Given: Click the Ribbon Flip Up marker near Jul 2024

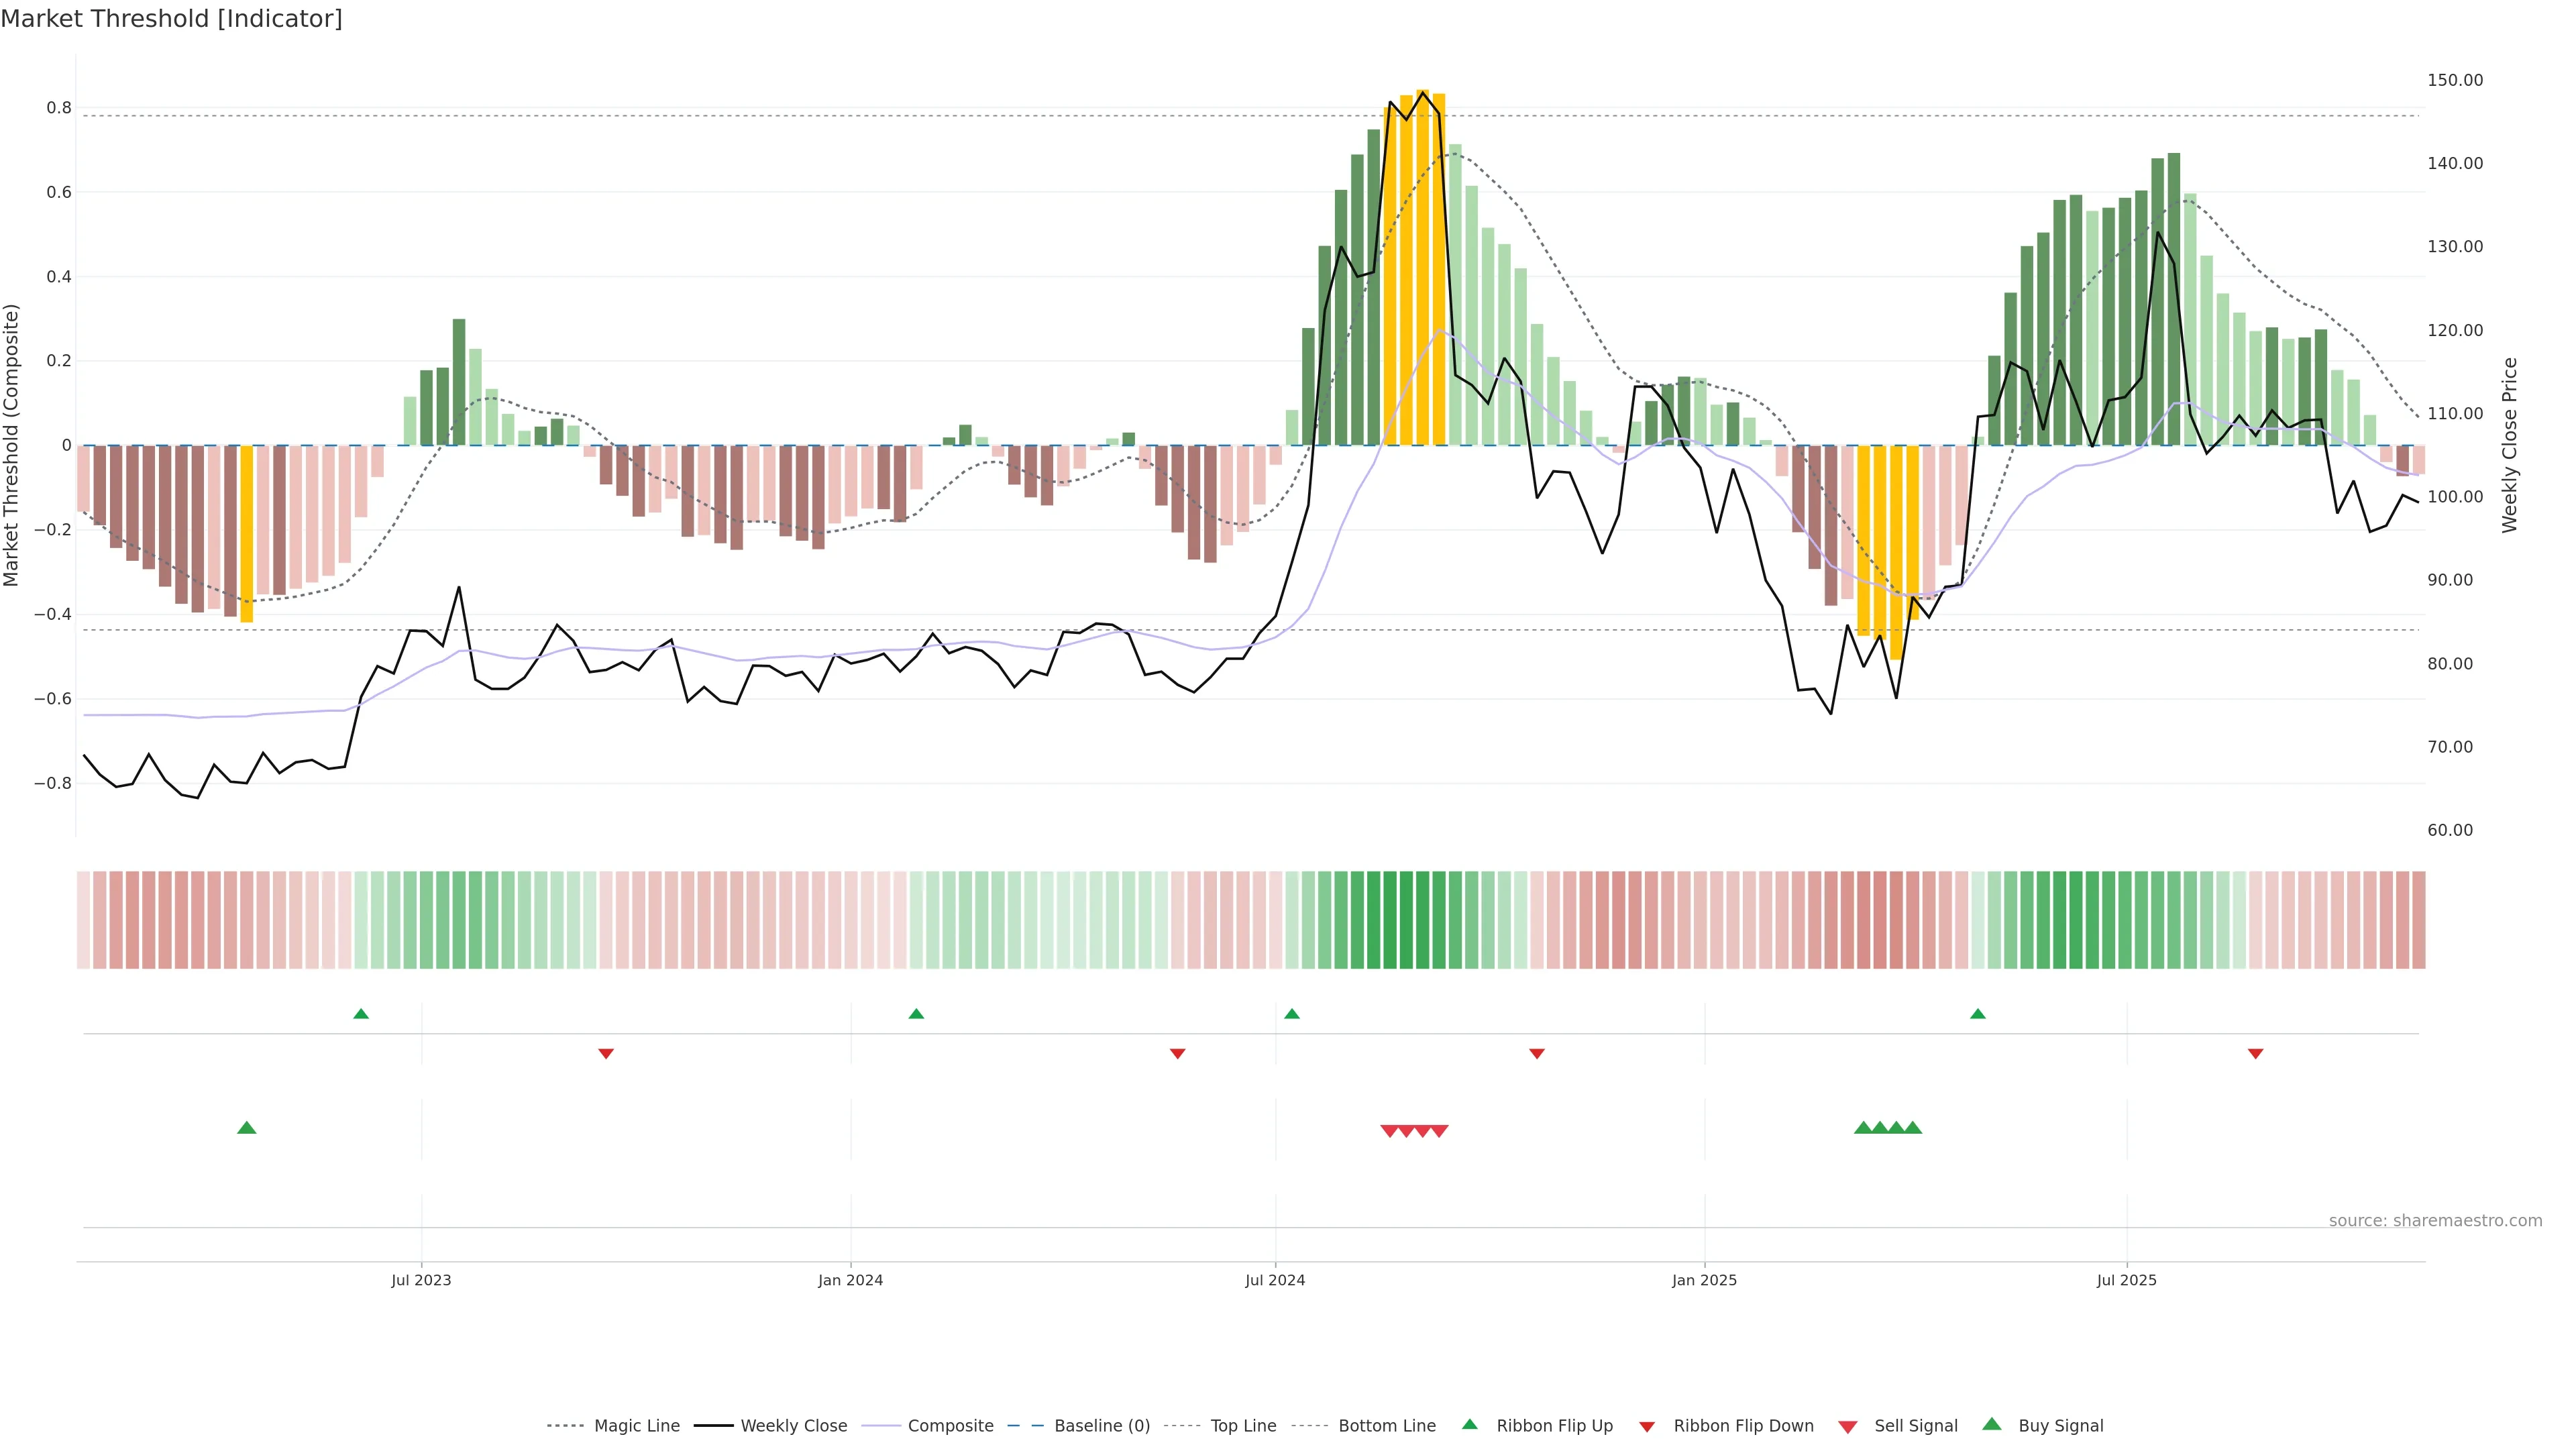Looking at the screenshot, I should [x=1291, y=1014].
